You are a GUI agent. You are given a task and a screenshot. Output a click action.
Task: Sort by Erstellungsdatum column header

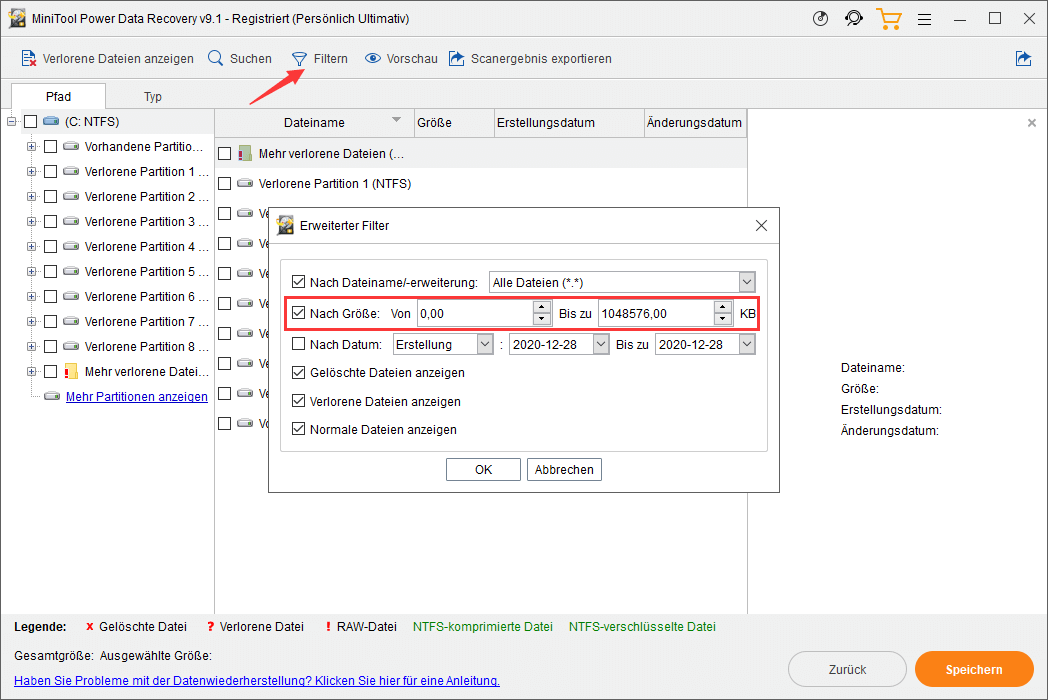pyautogui.click(x=569, y=122)
